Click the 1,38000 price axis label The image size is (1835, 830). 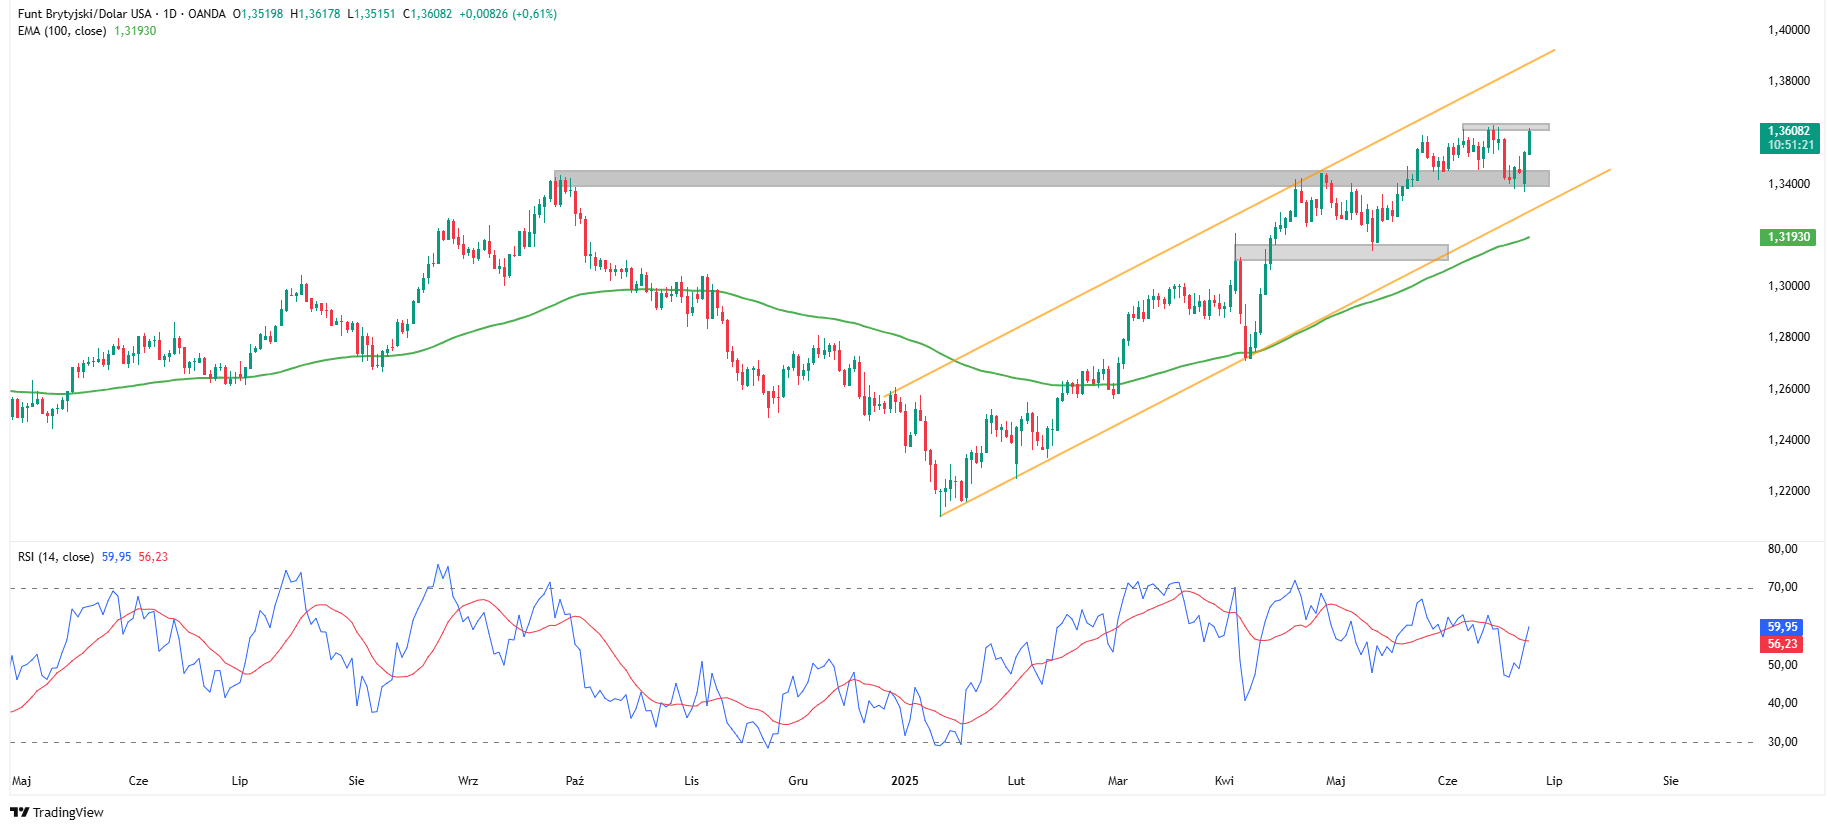(1789, 81)
